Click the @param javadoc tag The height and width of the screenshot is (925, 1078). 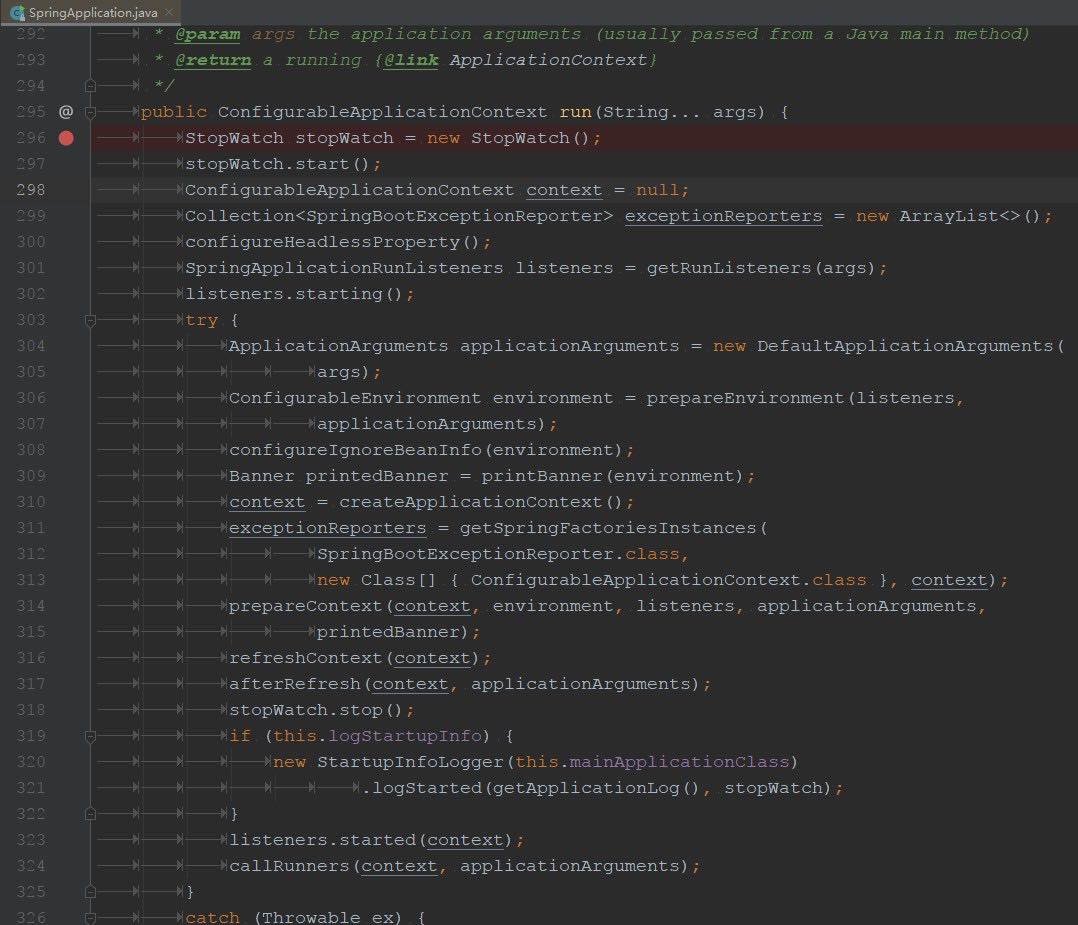pyautogui.click(x=208, y=34)
